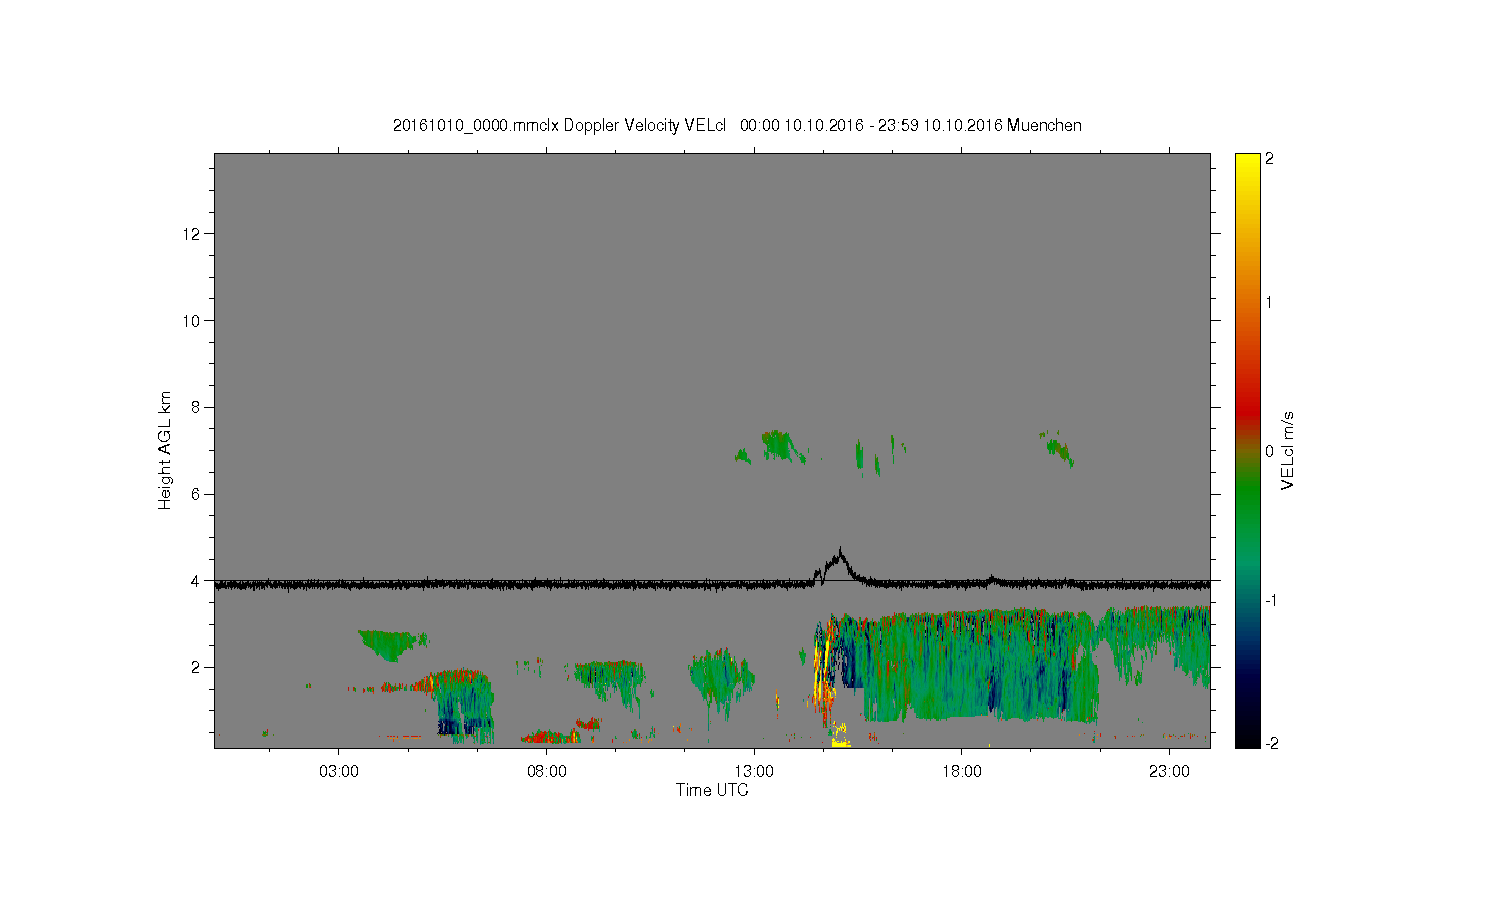Click the 'Height AGL km' axis label
Image resolution: width=1500 pixels, height=900 pixels.
click(165, 450)
